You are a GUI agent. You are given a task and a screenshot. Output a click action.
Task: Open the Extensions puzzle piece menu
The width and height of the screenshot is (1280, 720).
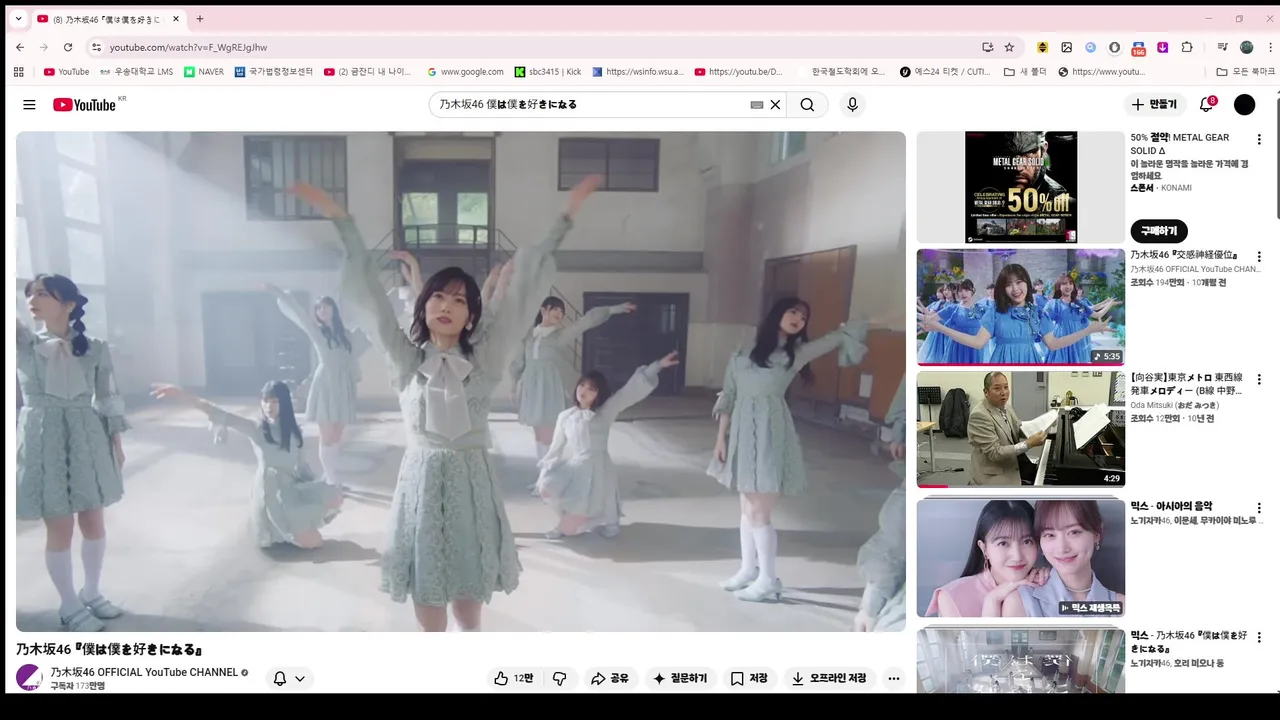pos(1187,47)
